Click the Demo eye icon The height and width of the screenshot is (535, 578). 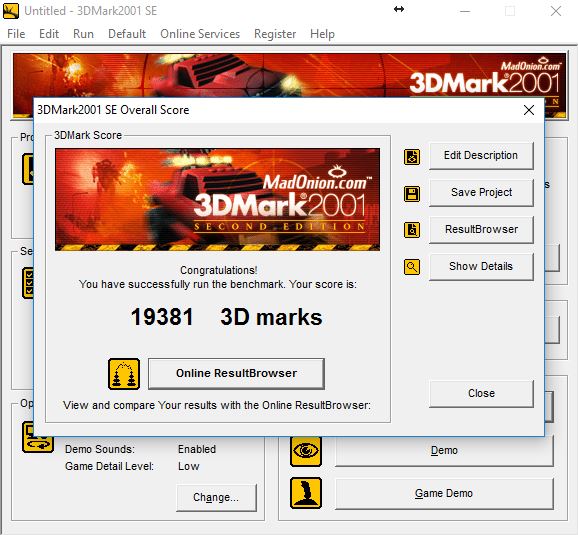click(x=306, y=451)
